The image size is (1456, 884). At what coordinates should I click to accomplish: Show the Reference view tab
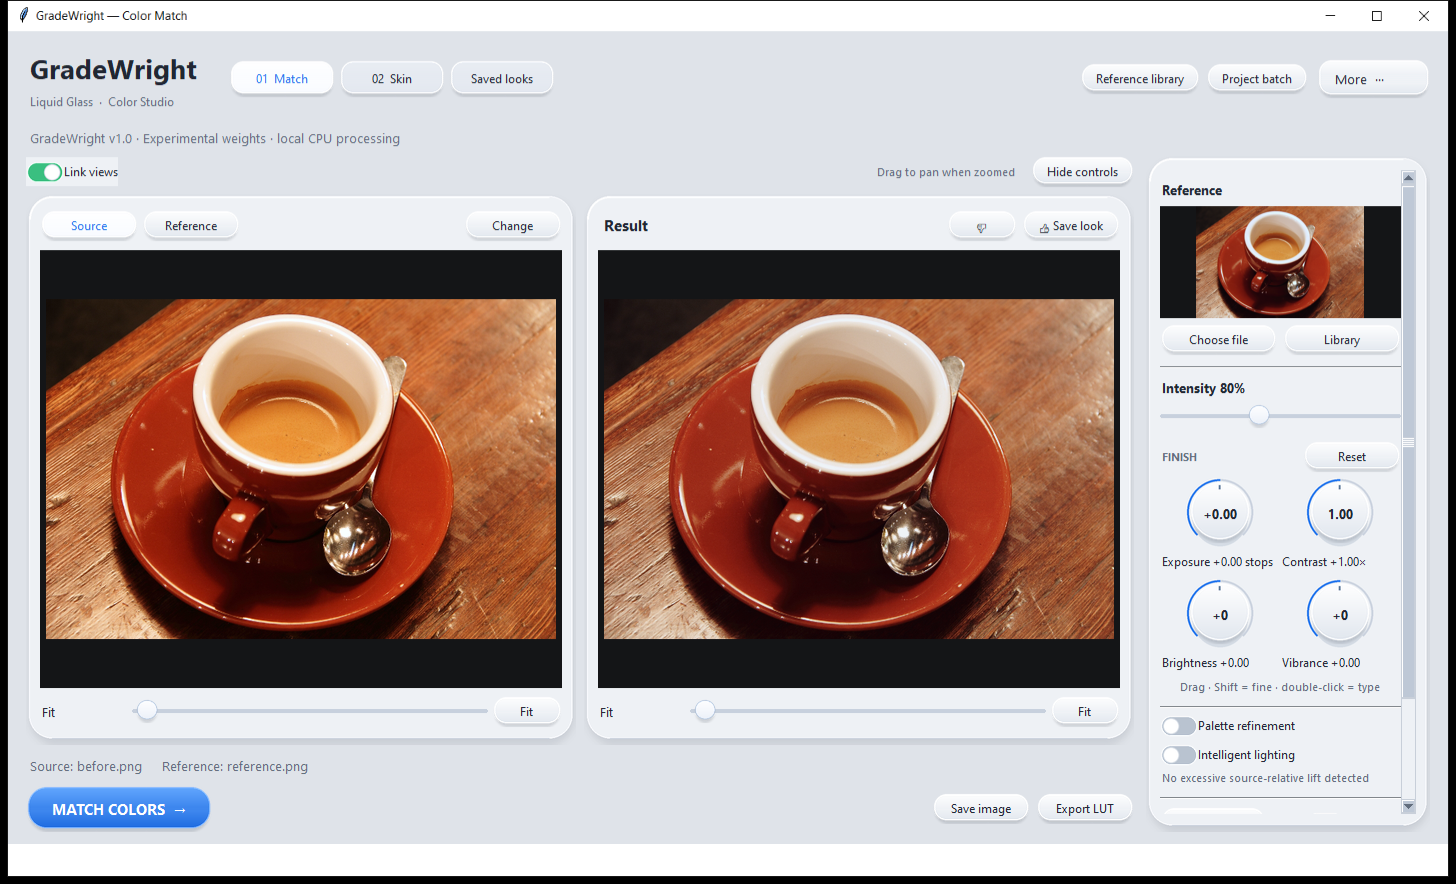[191, 226]
